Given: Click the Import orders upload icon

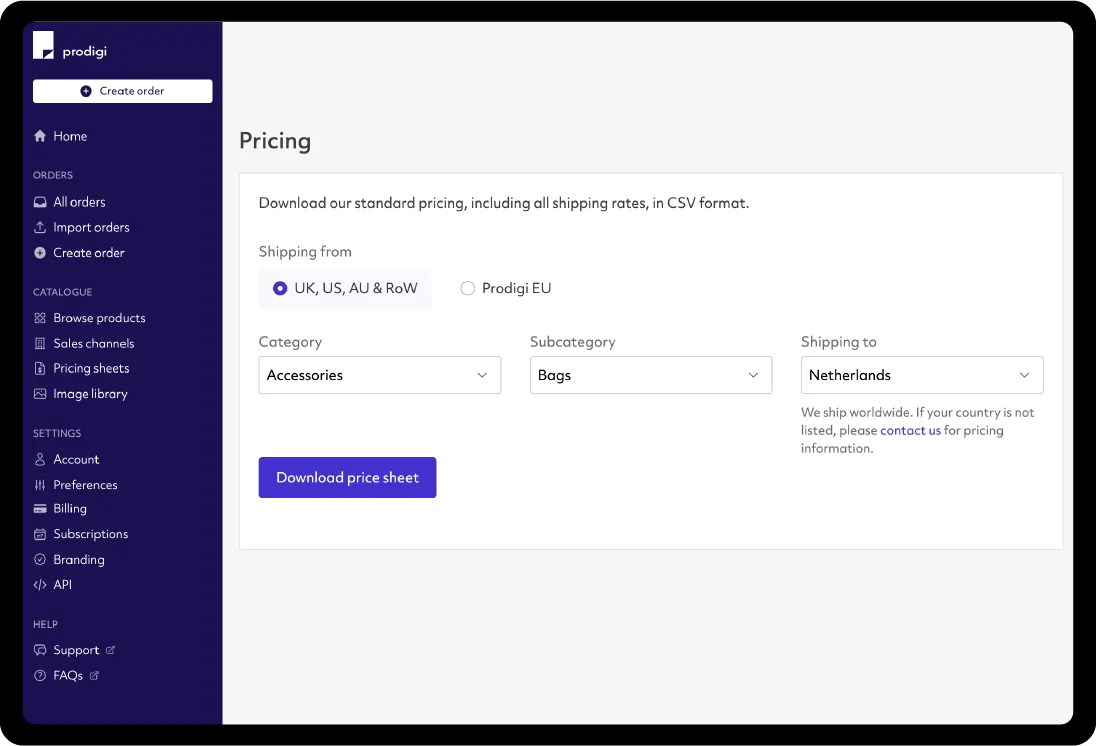Looking at the screenshot, I should [x=40, y=227].
